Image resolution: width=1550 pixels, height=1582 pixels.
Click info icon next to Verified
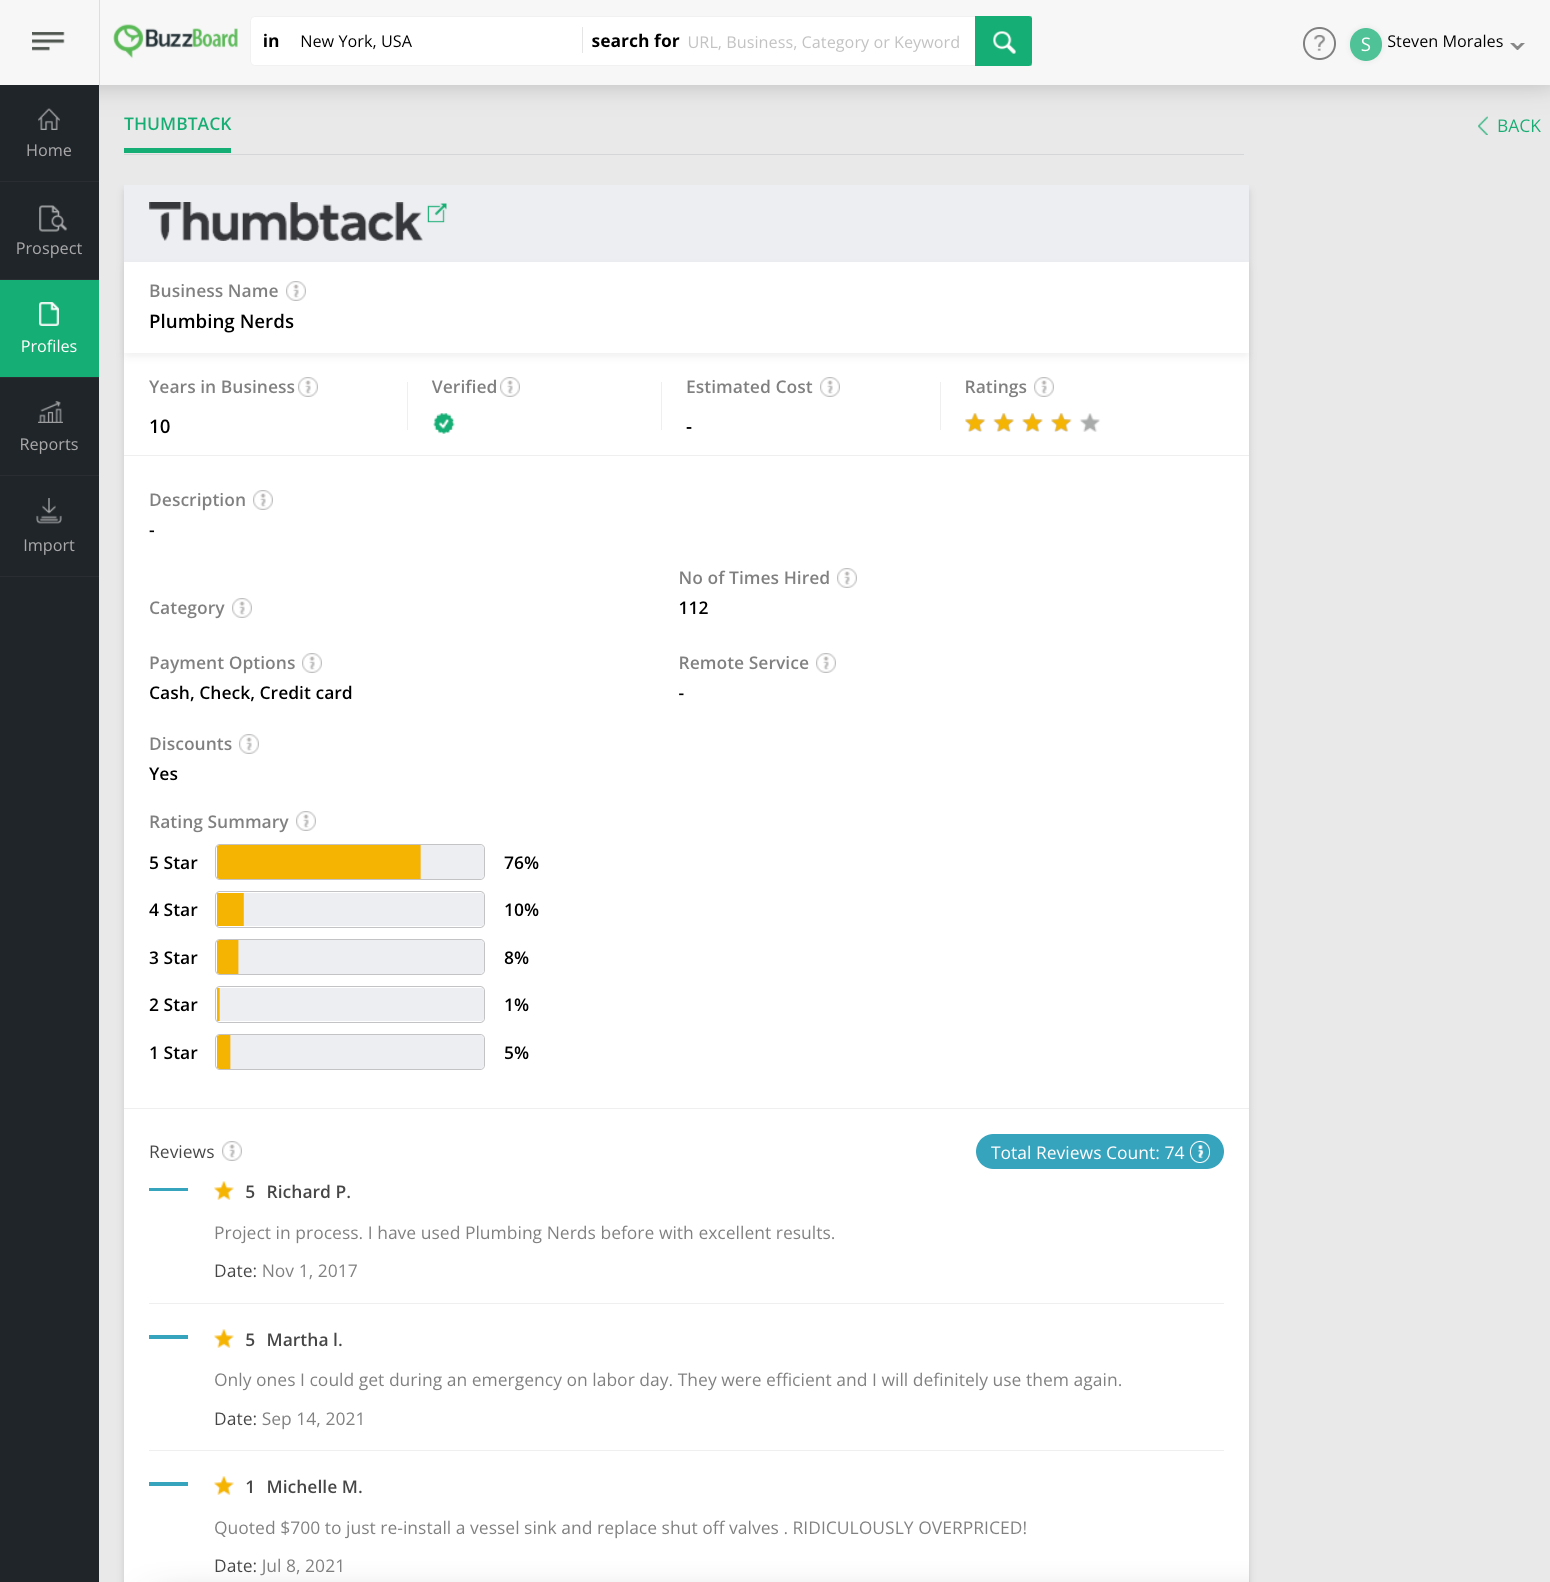pos(510,387)
